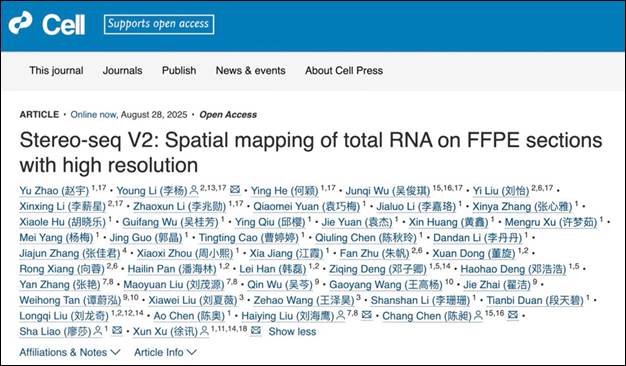Open author Longqi Liu link
Image resolution: width=626 pixels, height=366 pixels.
click(64, 316)
